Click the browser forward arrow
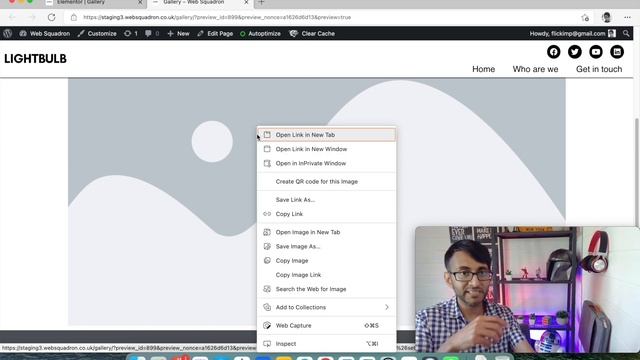 [x=32, y=17]
